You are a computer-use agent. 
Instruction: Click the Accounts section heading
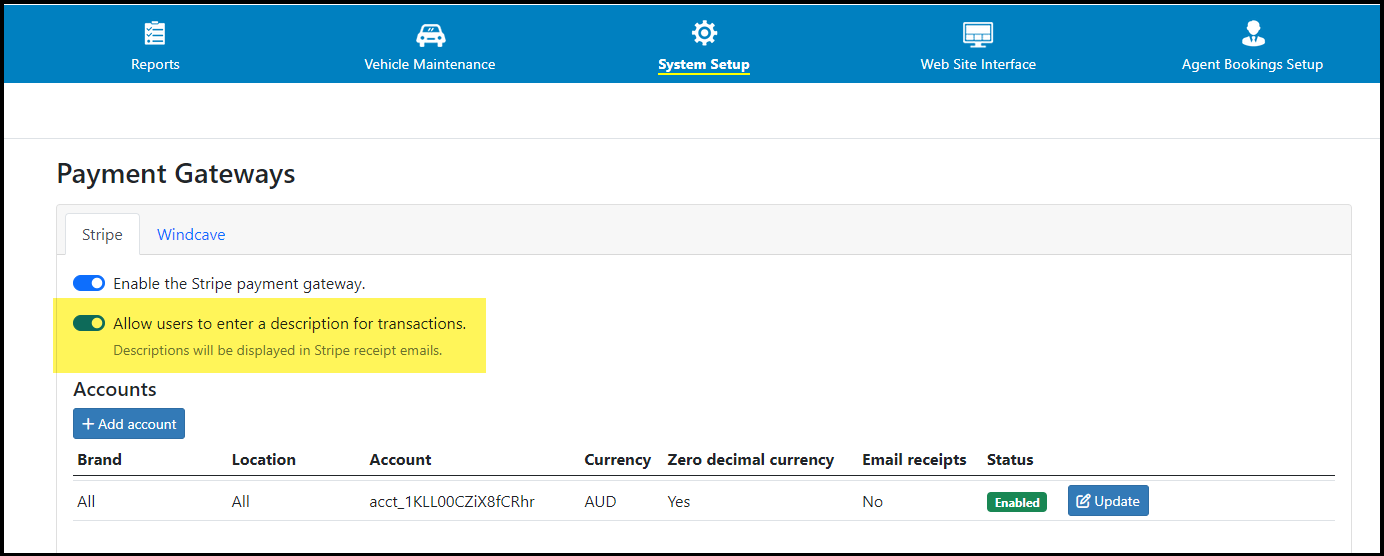point(115,389)
